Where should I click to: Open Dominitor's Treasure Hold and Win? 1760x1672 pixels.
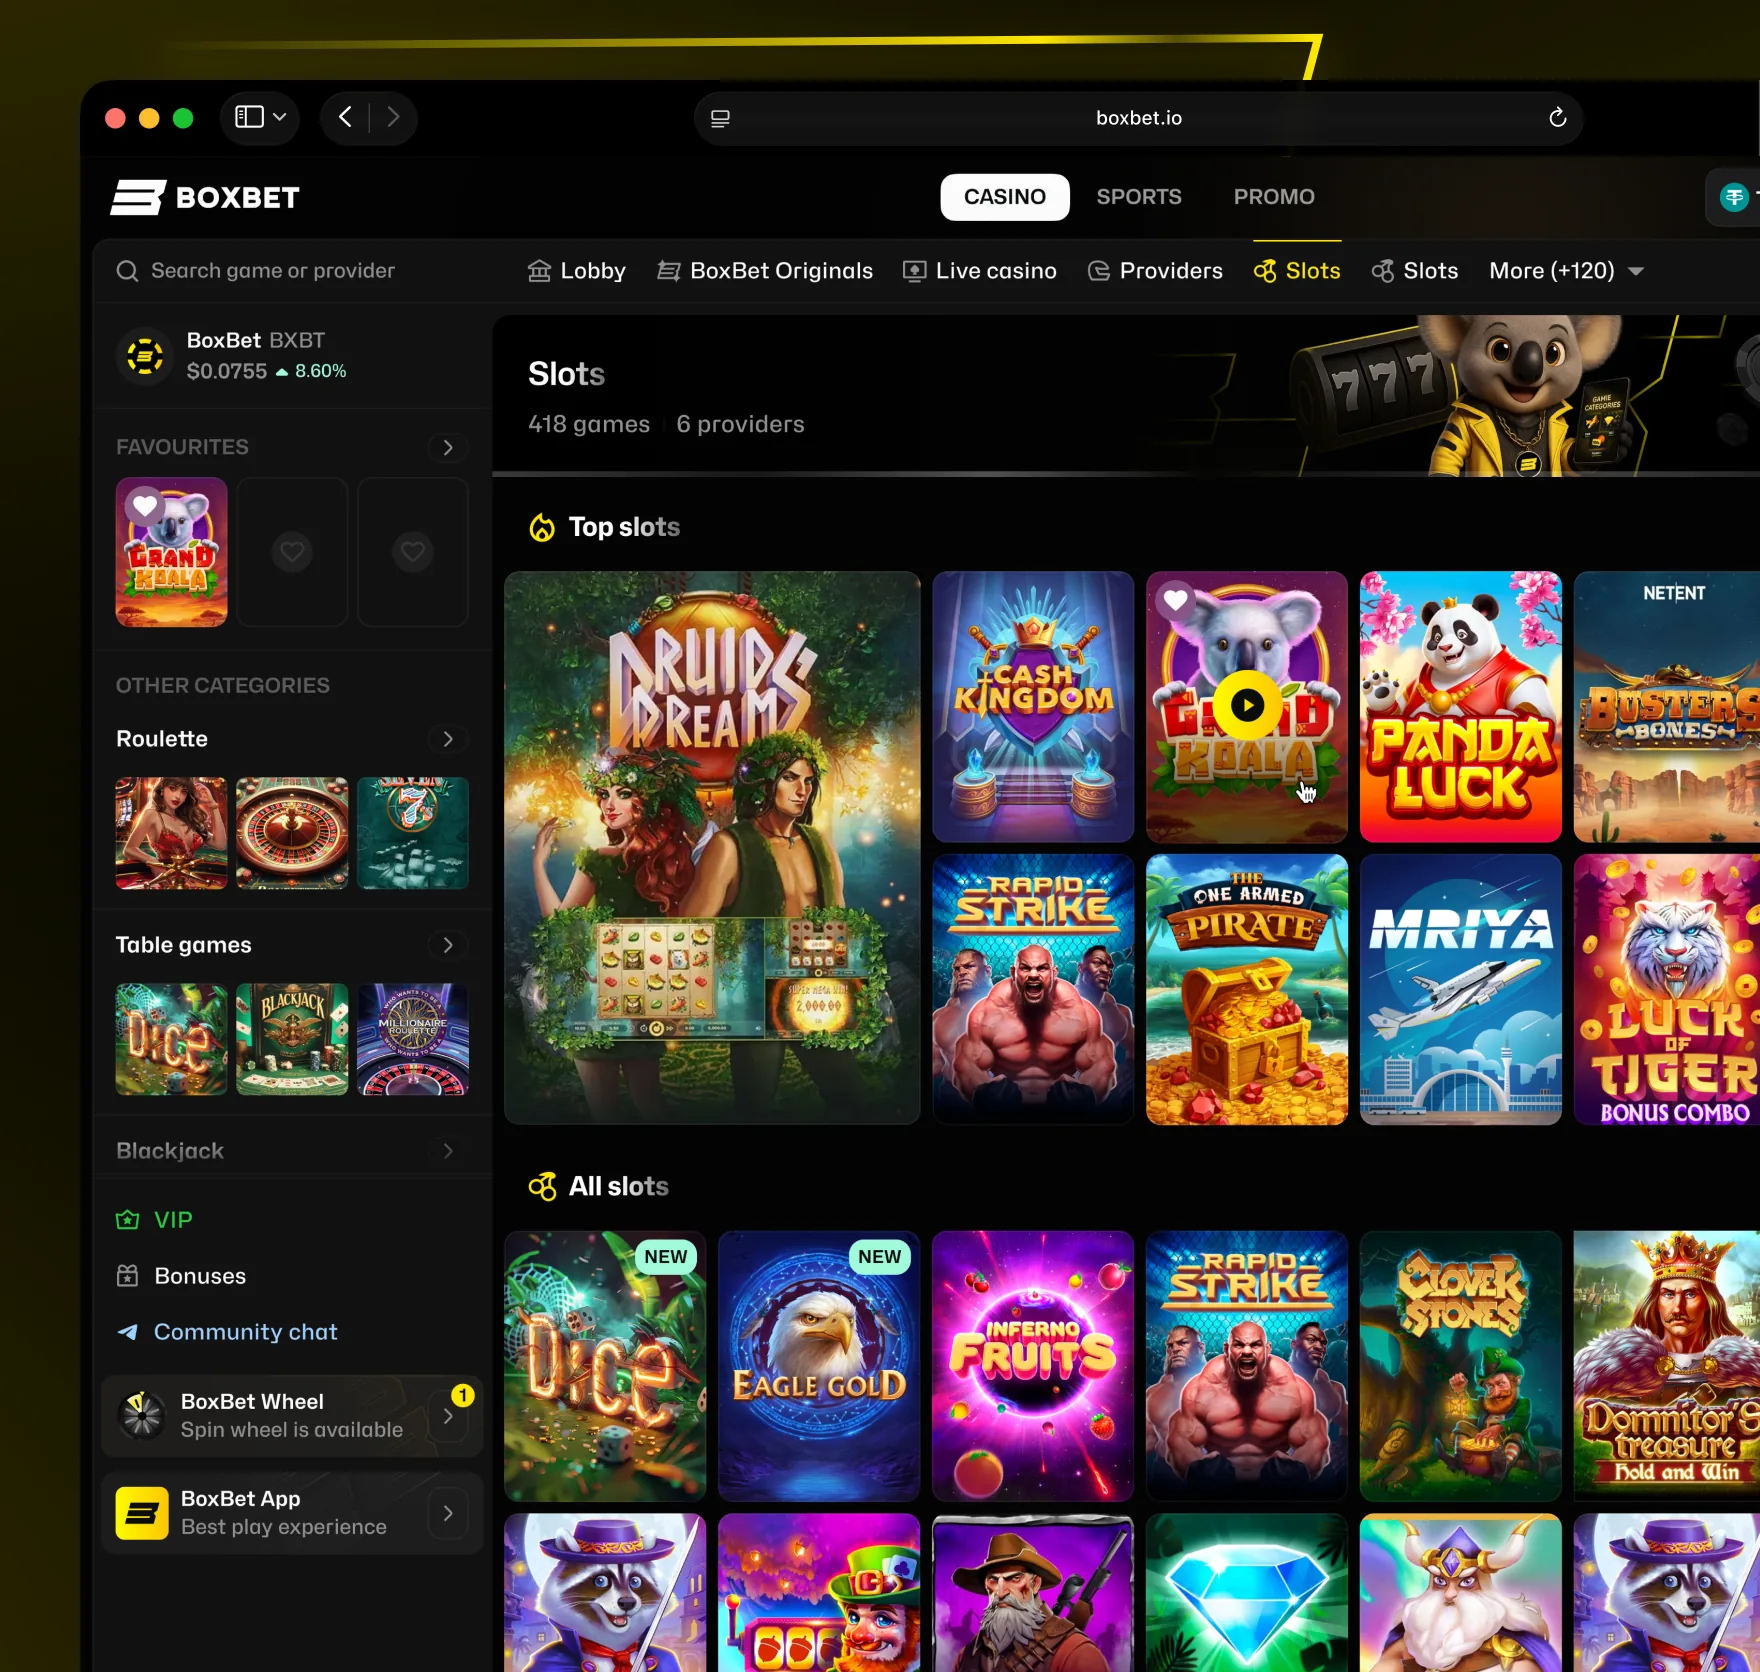point(1667,1366)
